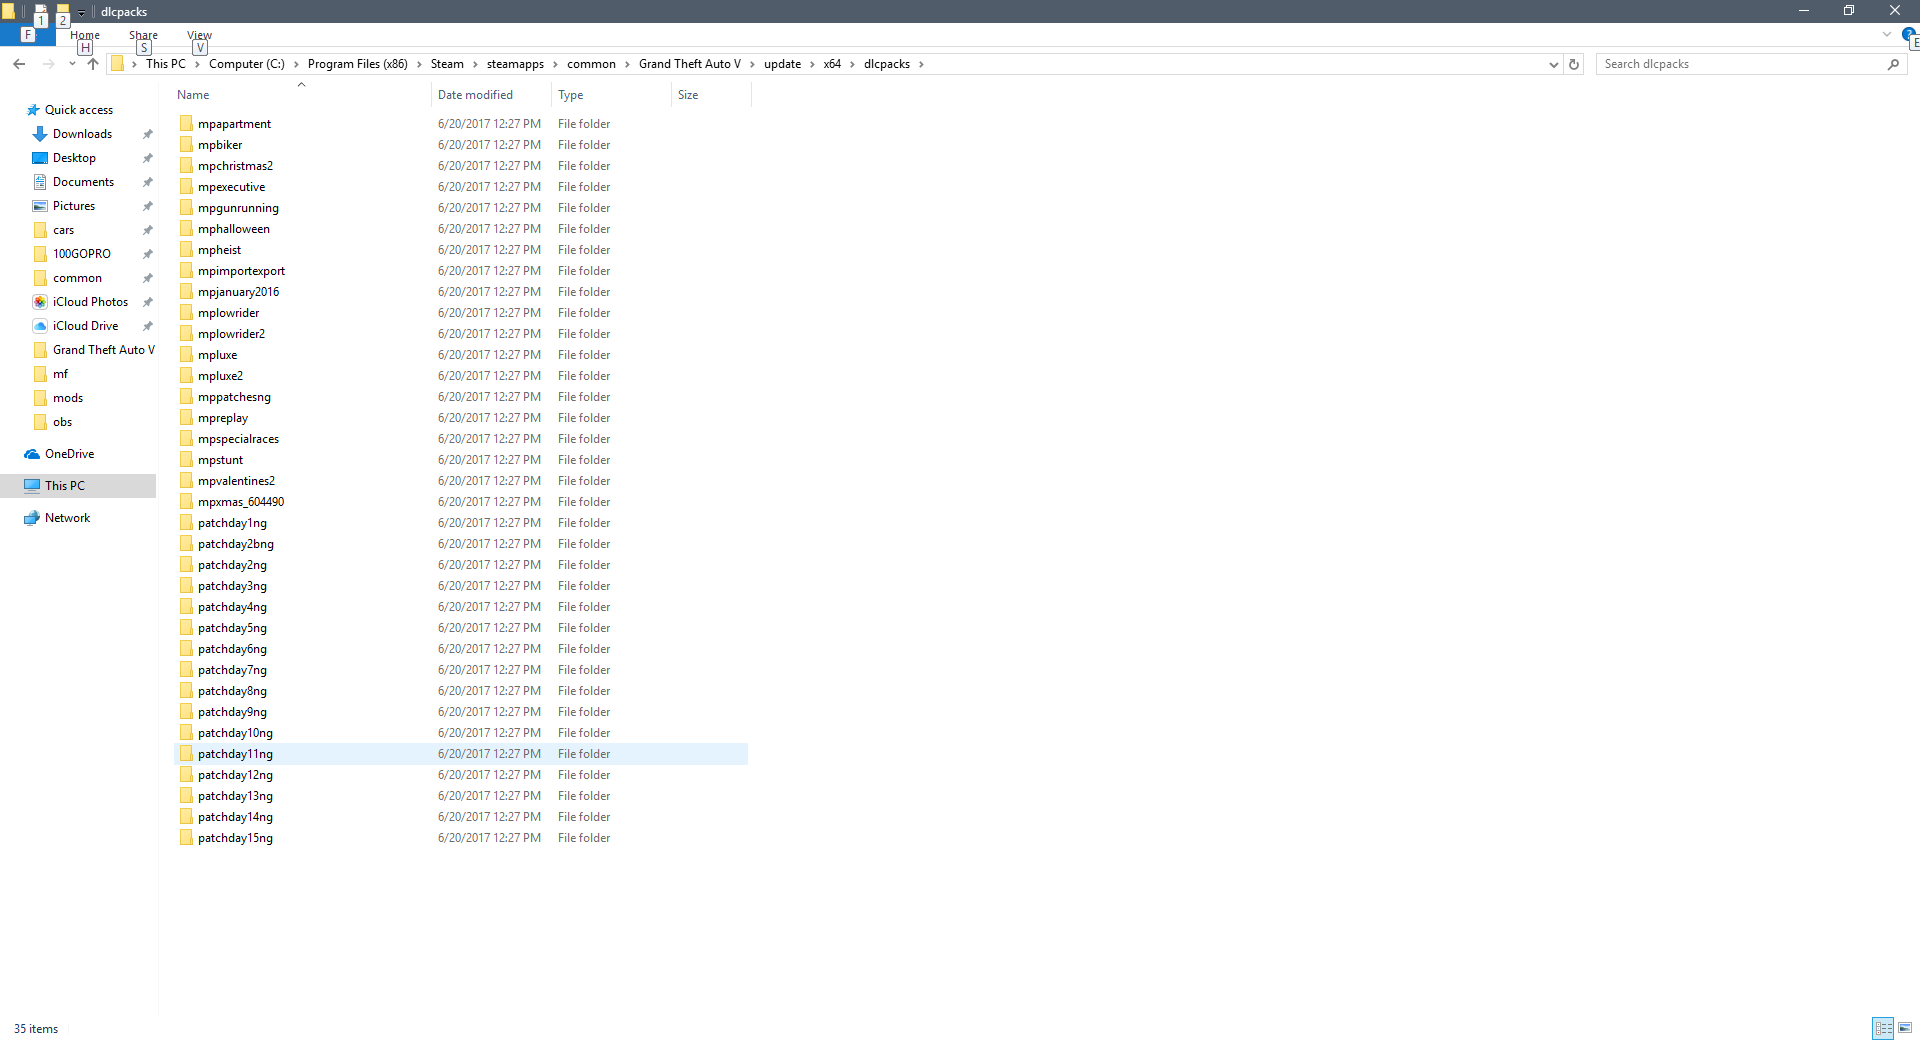Select the mplowrider2 folder icon
The width and height of the screenshot is (1920, 1040).
(x=186, y=334)
